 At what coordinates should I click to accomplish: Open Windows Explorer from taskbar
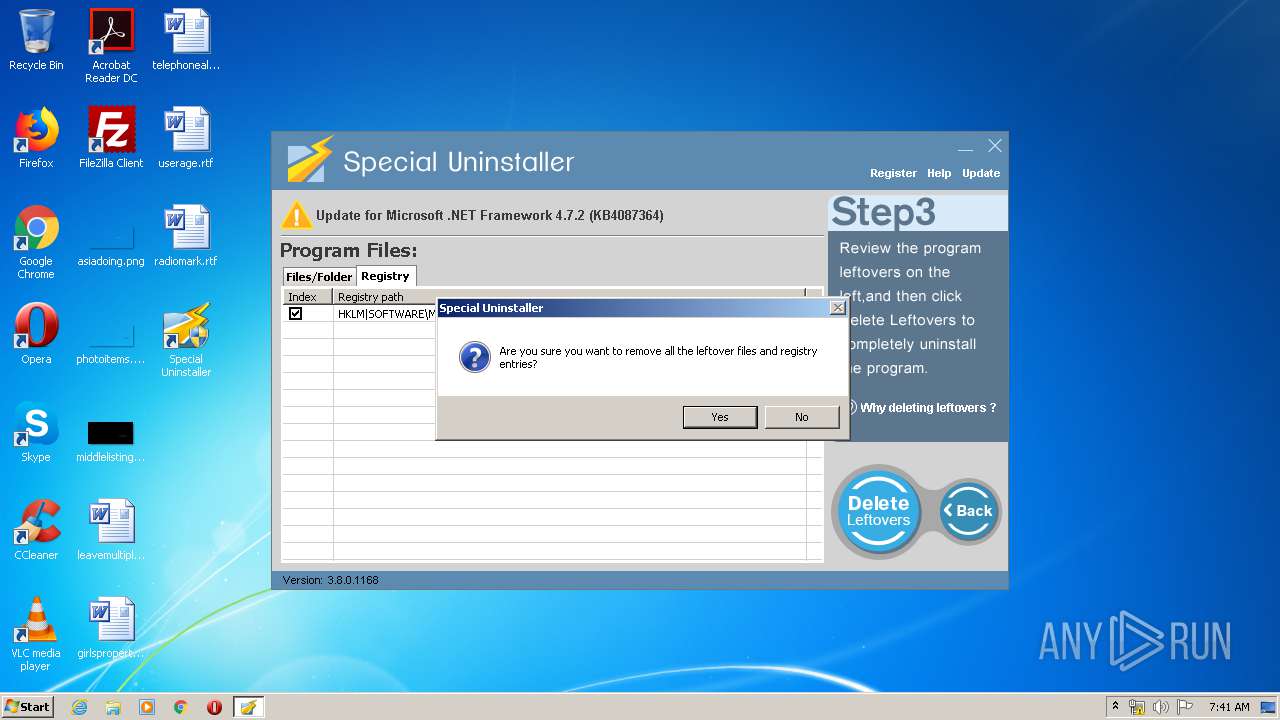coord(113,707)
